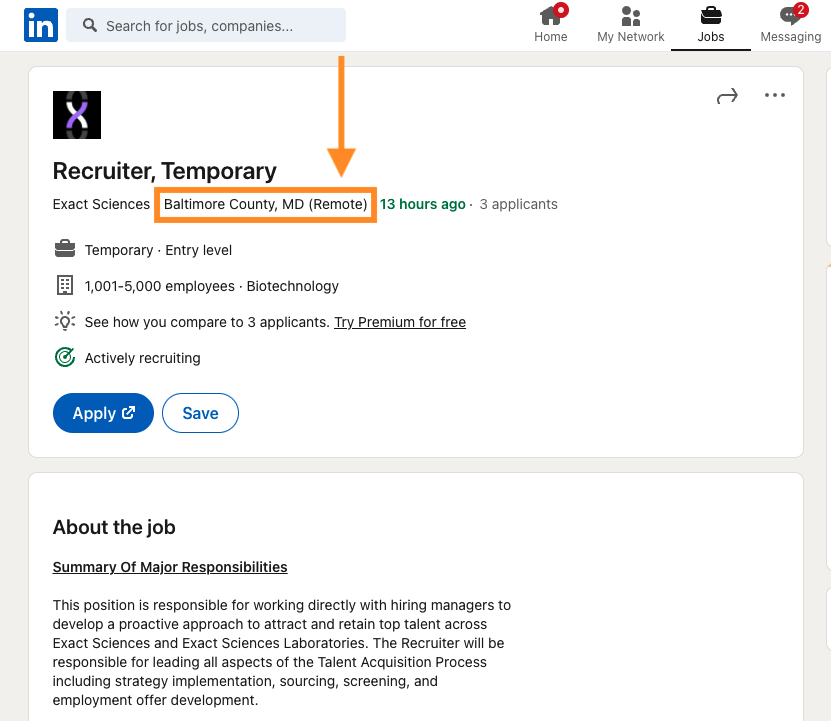Select the Jobs briefcase icon
The height and width of the screenshot is (721, 831).
711,16
